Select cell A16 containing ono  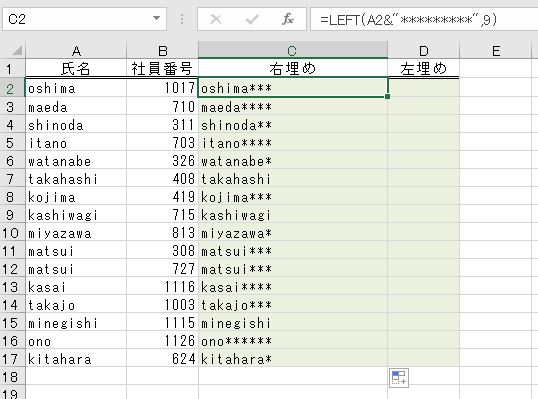[x=76, y=341]
